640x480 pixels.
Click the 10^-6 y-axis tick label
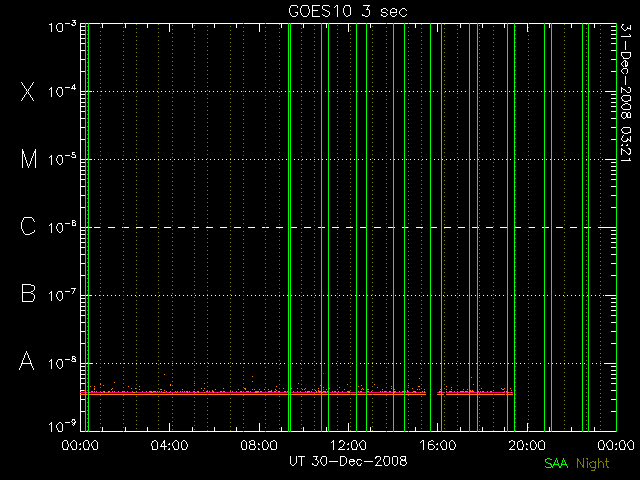click(x=62, y=227)
